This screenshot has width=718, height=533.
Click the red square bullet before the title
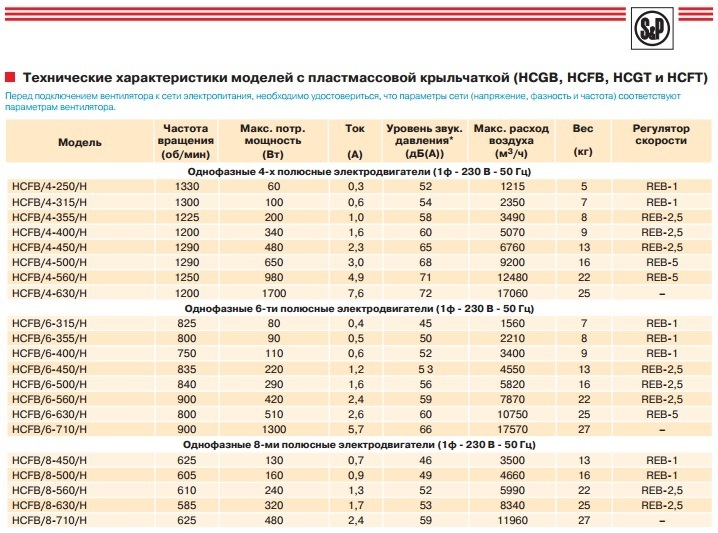[11, 76]
